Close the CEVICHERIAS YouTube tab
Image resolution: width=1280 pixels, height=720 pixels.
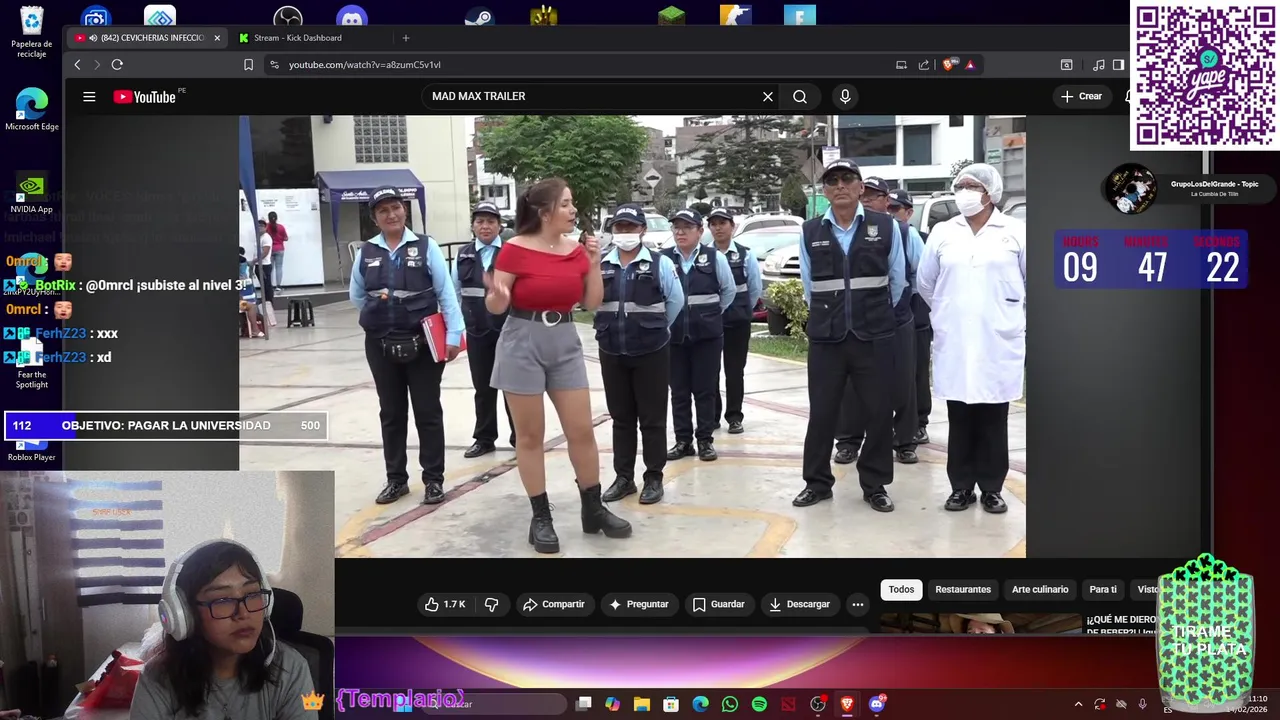pyautogui.click(x=217, y=38)
